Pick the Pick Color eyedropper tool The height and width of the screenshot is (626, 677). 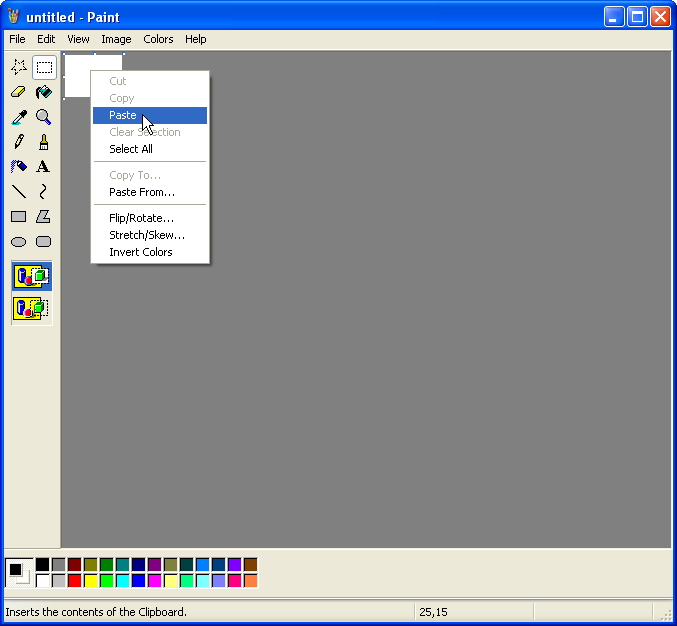point(18,117)
